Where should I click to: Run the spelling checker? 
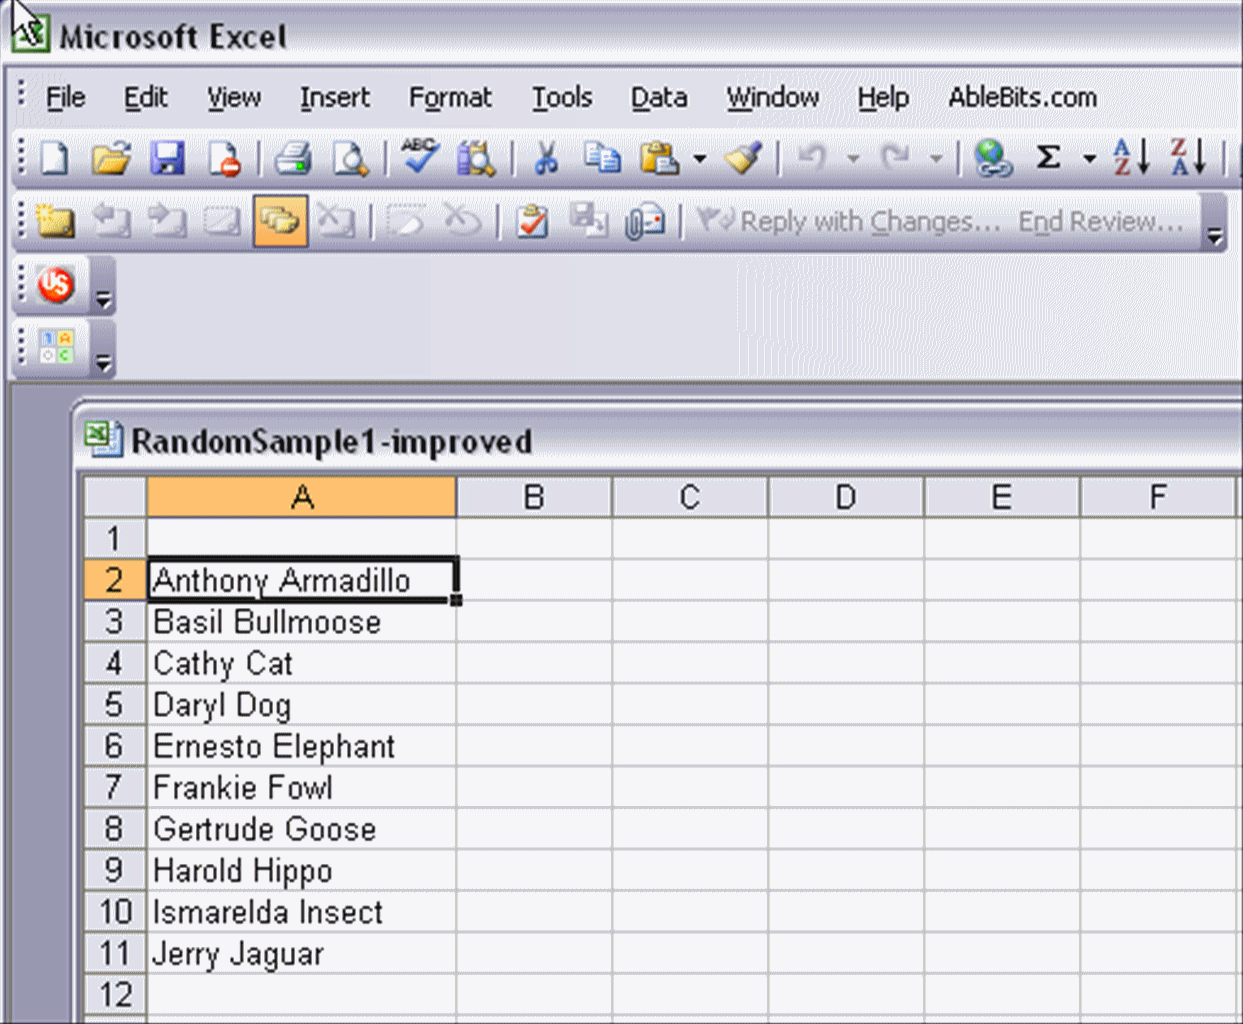[419, 157]
